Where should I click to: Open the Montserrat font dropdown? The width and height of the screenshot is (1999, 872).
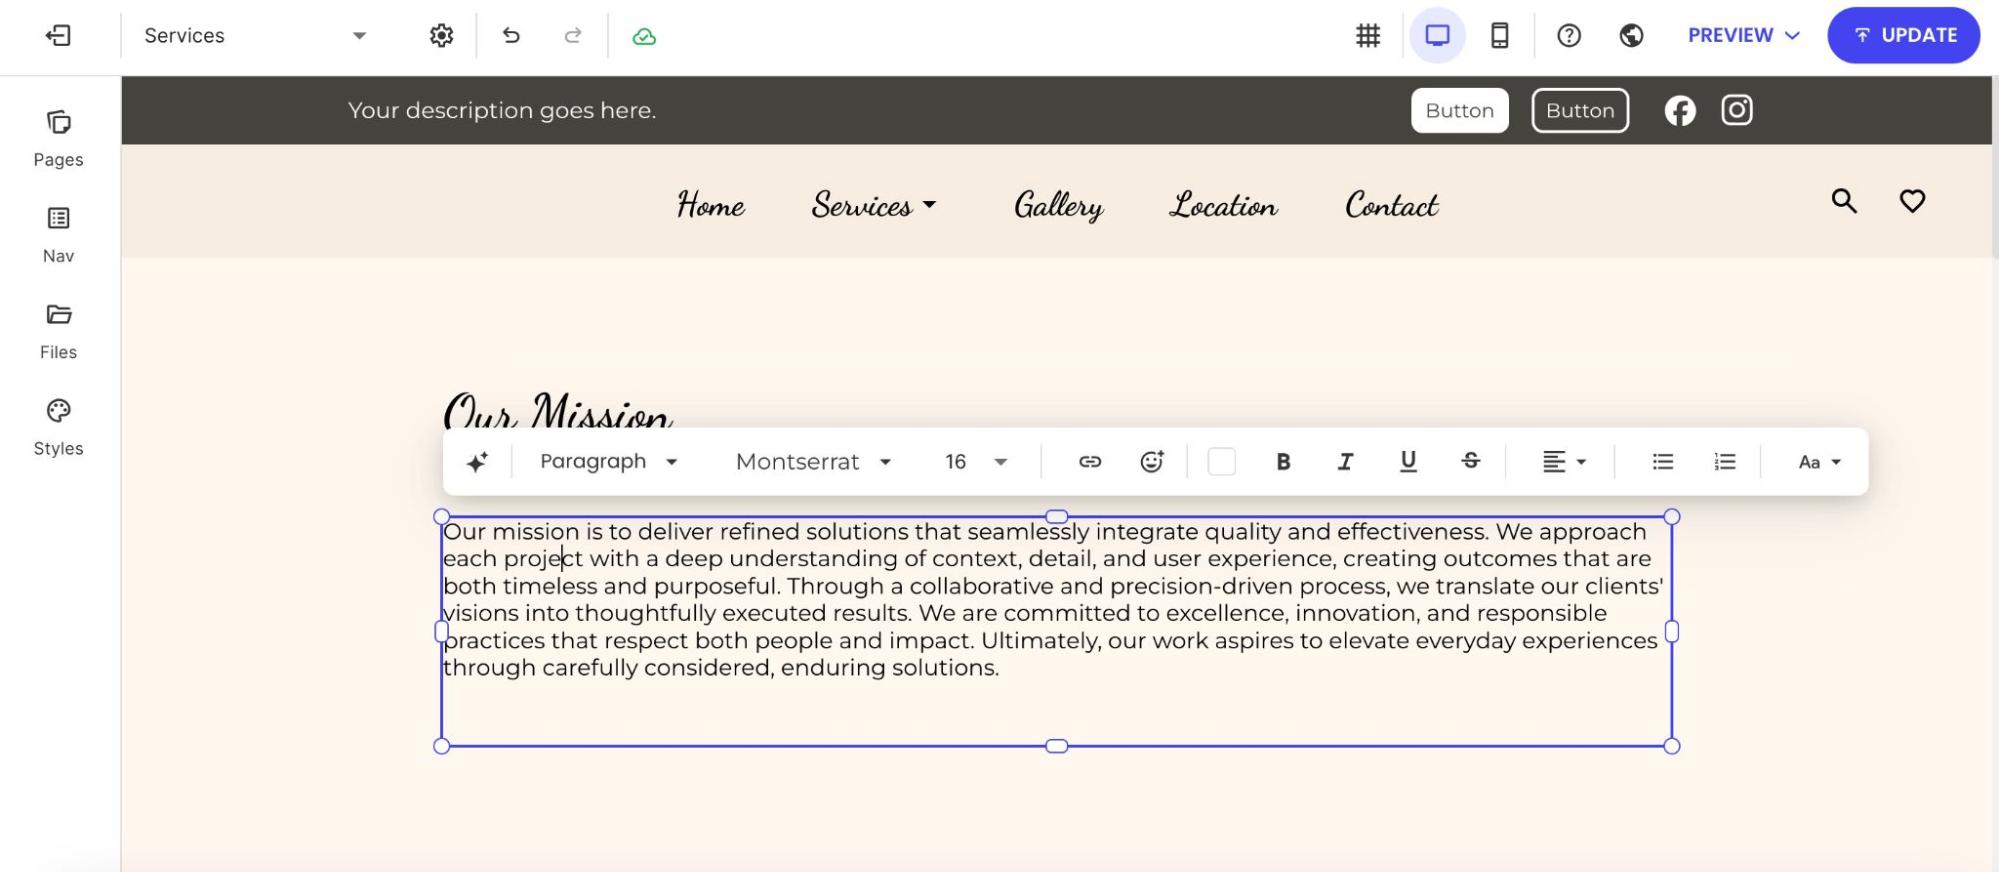(813, 461)
